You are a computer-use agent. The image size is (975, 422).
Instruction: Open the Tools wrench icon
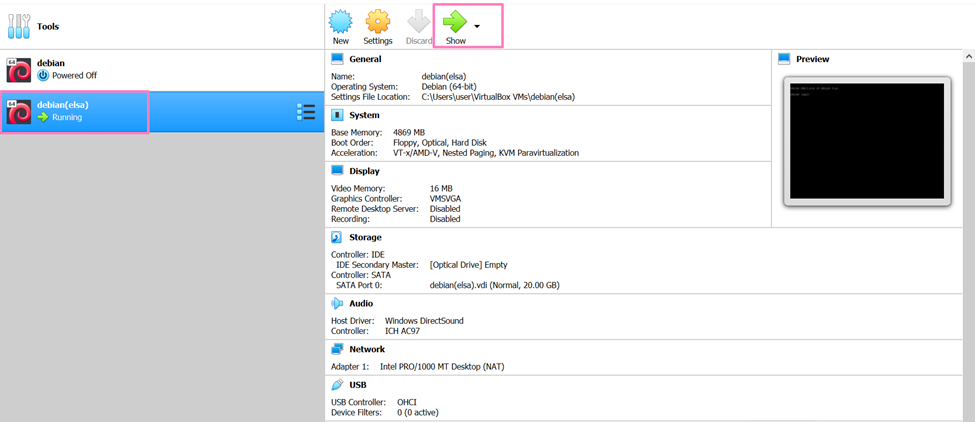point(19,26)
